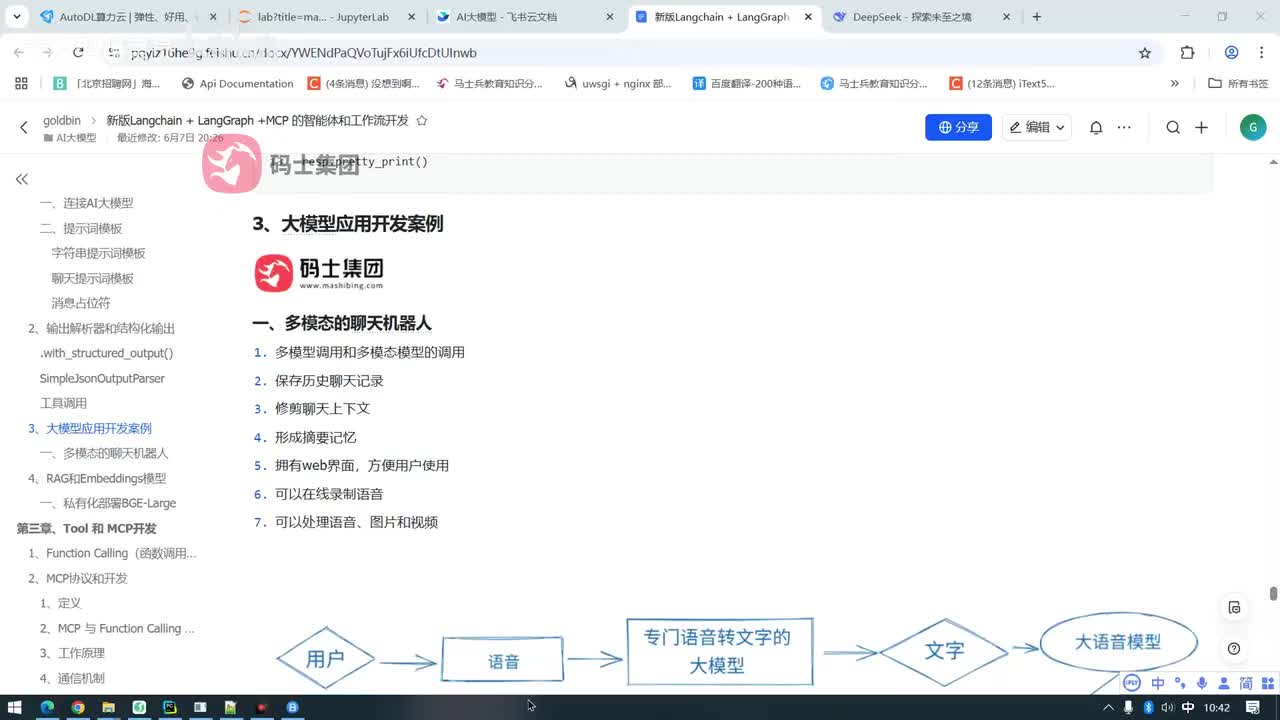Bookmark this page with the star icon
This screenshot has height=720, width=1280.
[1145, 53]
